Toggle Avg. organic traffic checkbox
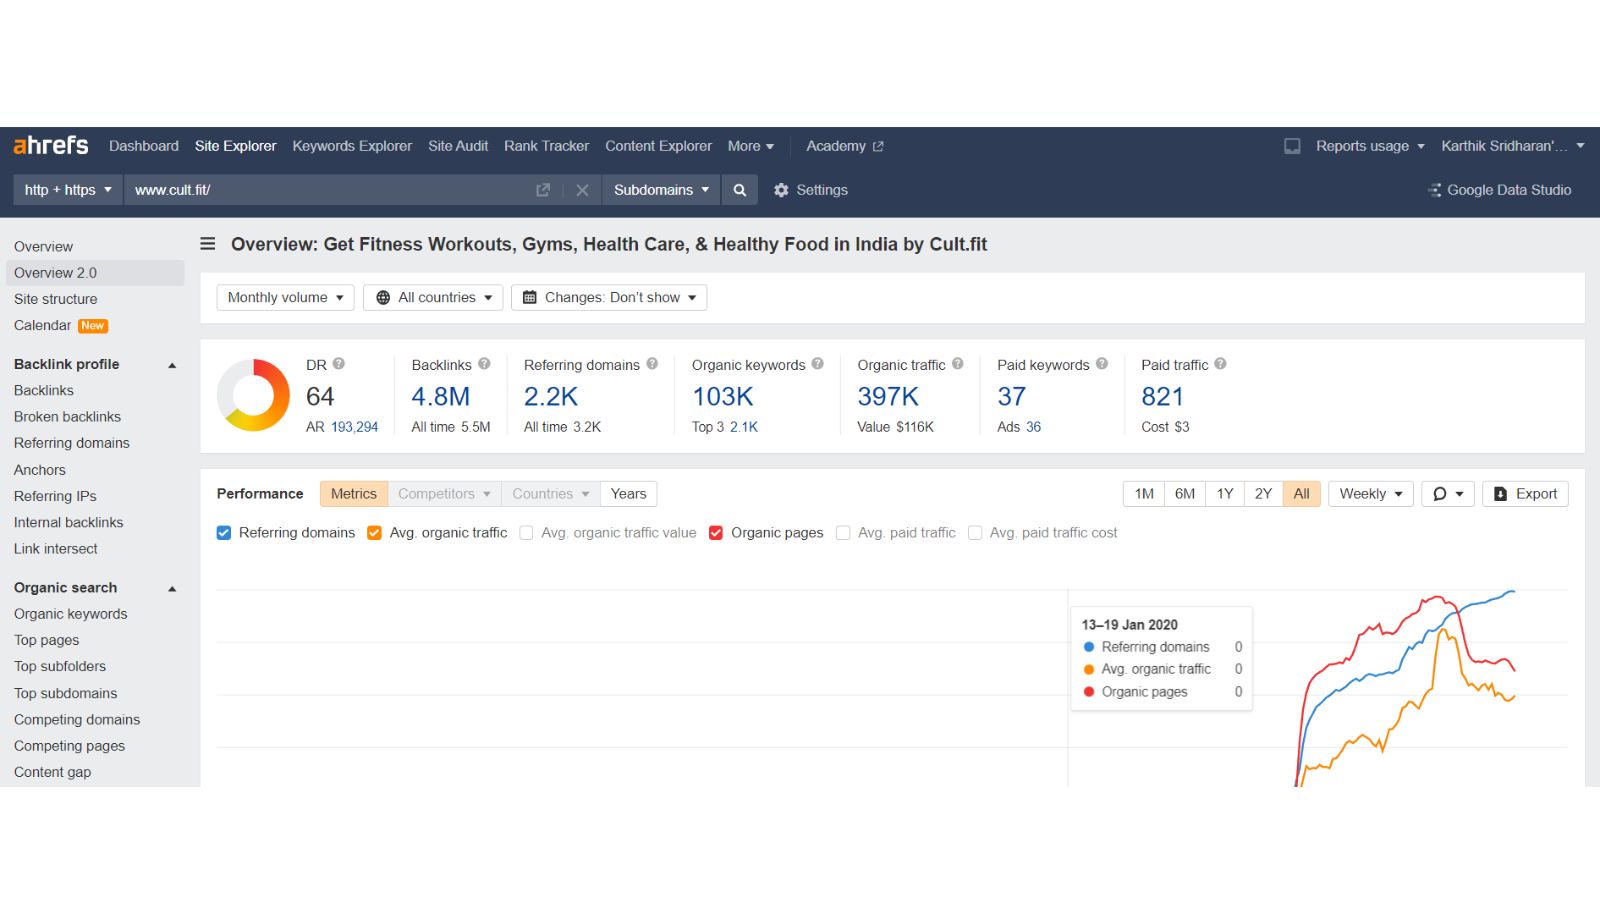The image size is (1600, 900). click(x=374, y=533)
